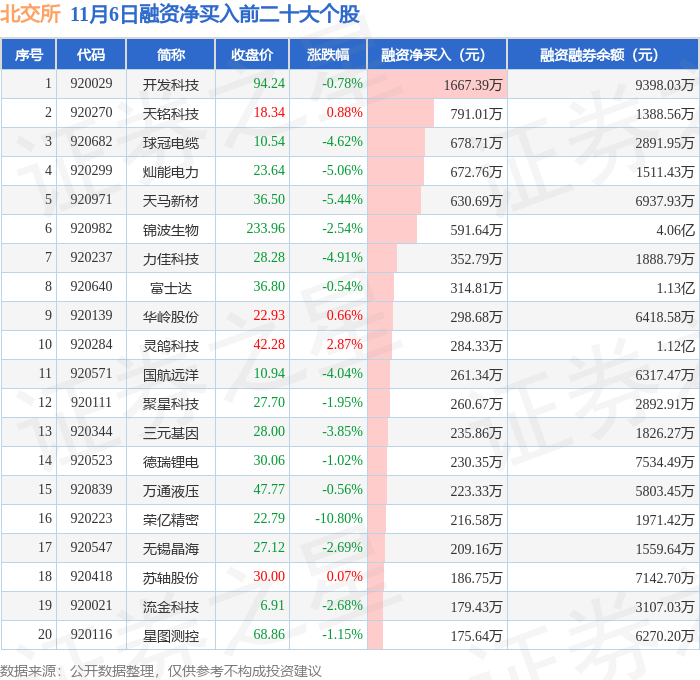Click balance value 7534.49万
The width and height of the screenshot is (700, 680).
(x=665, y=462)
